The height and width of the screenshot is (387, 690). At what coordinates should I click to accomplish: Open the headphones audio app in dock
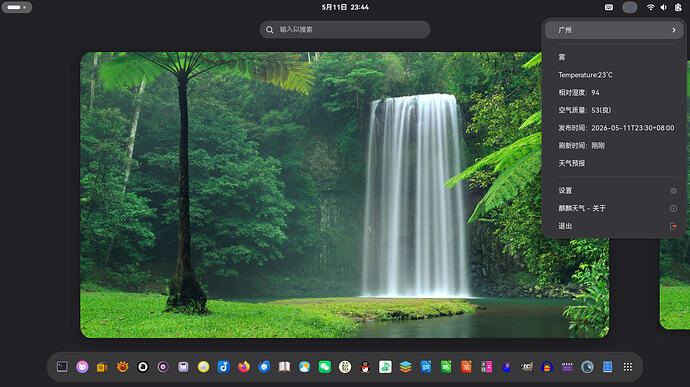click(547, 367)
